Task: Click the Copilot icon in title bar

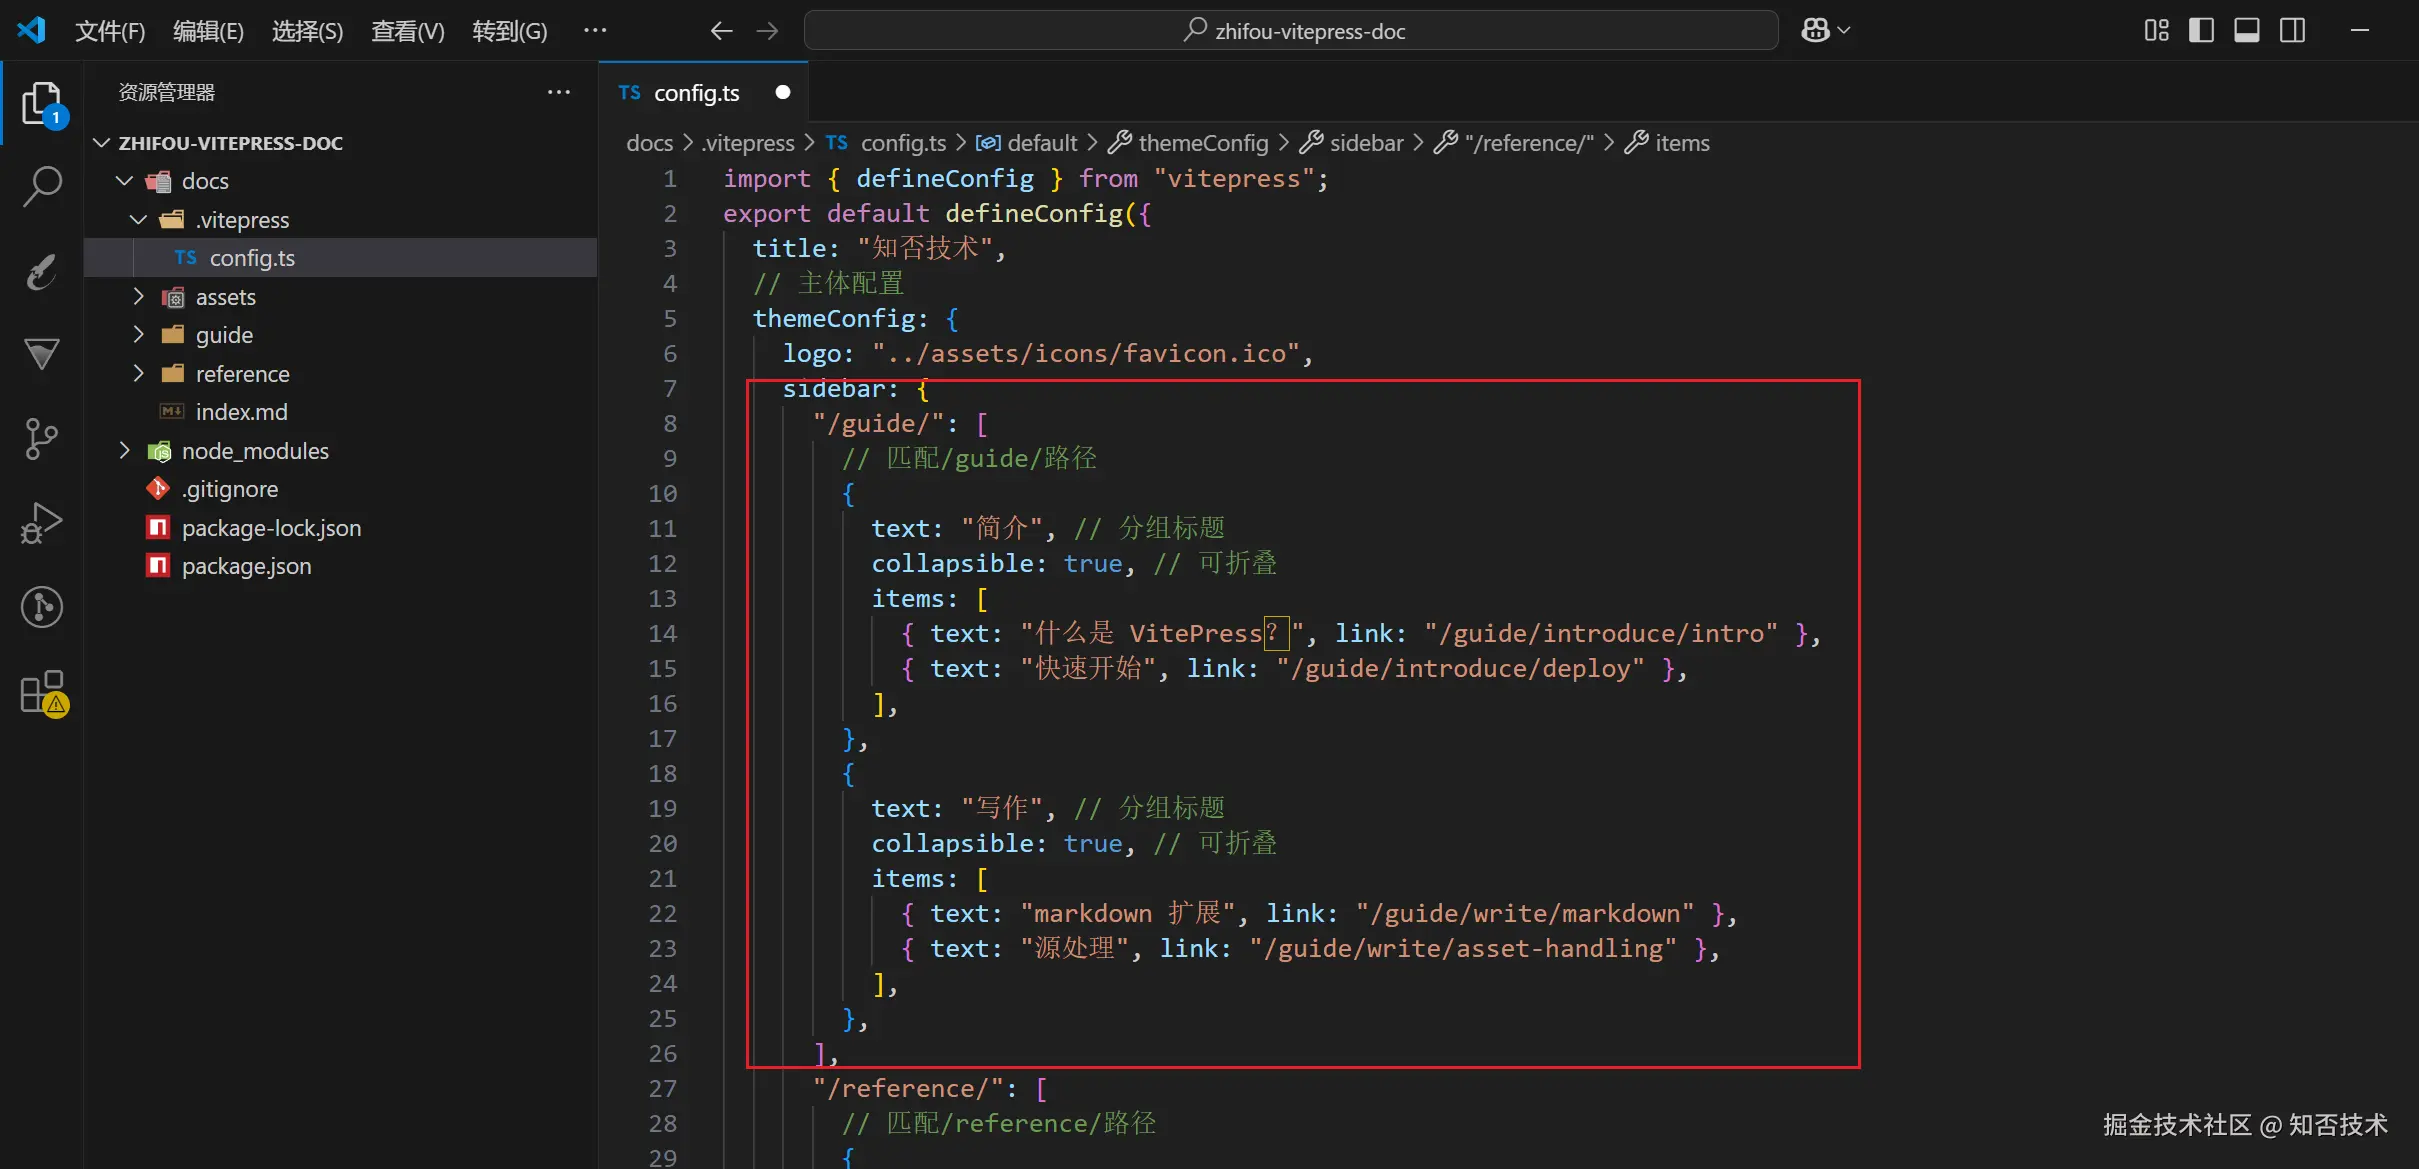Action: tap(1816, 31)
